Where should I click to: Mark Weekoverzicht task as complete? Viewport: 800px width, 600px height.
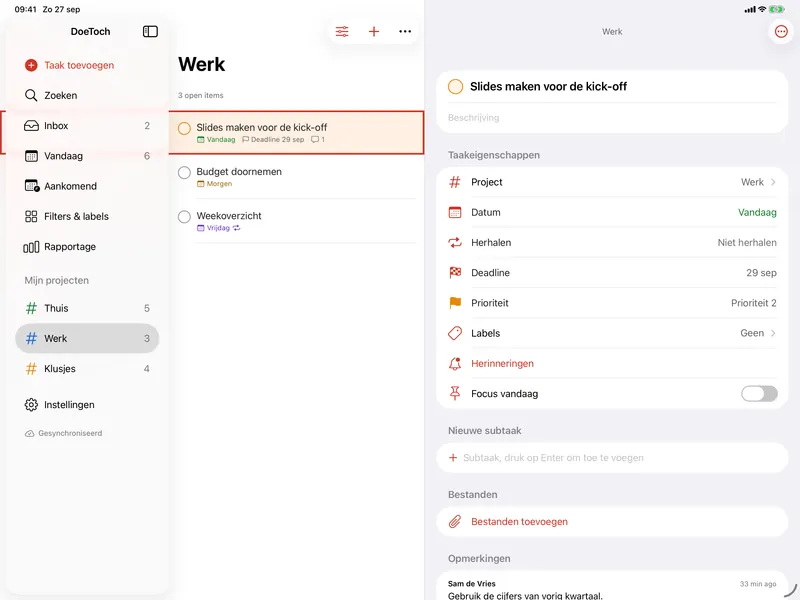click(184, 217)
